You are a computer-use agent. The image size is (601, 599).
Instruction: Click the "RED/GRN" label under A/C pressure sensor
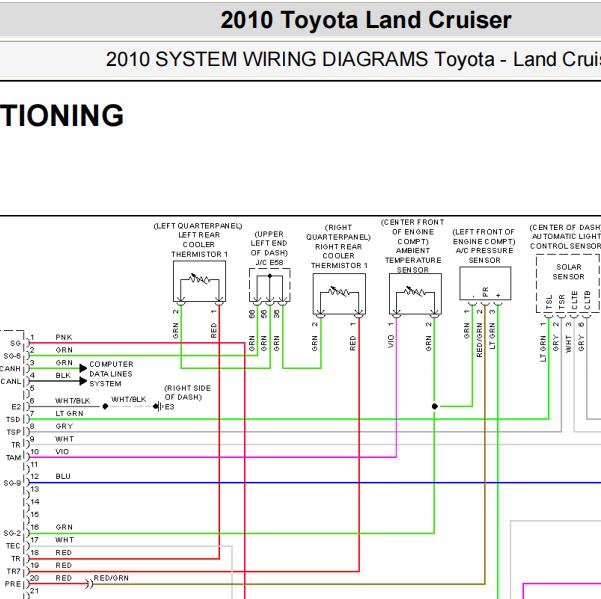(x=479, y=340)
